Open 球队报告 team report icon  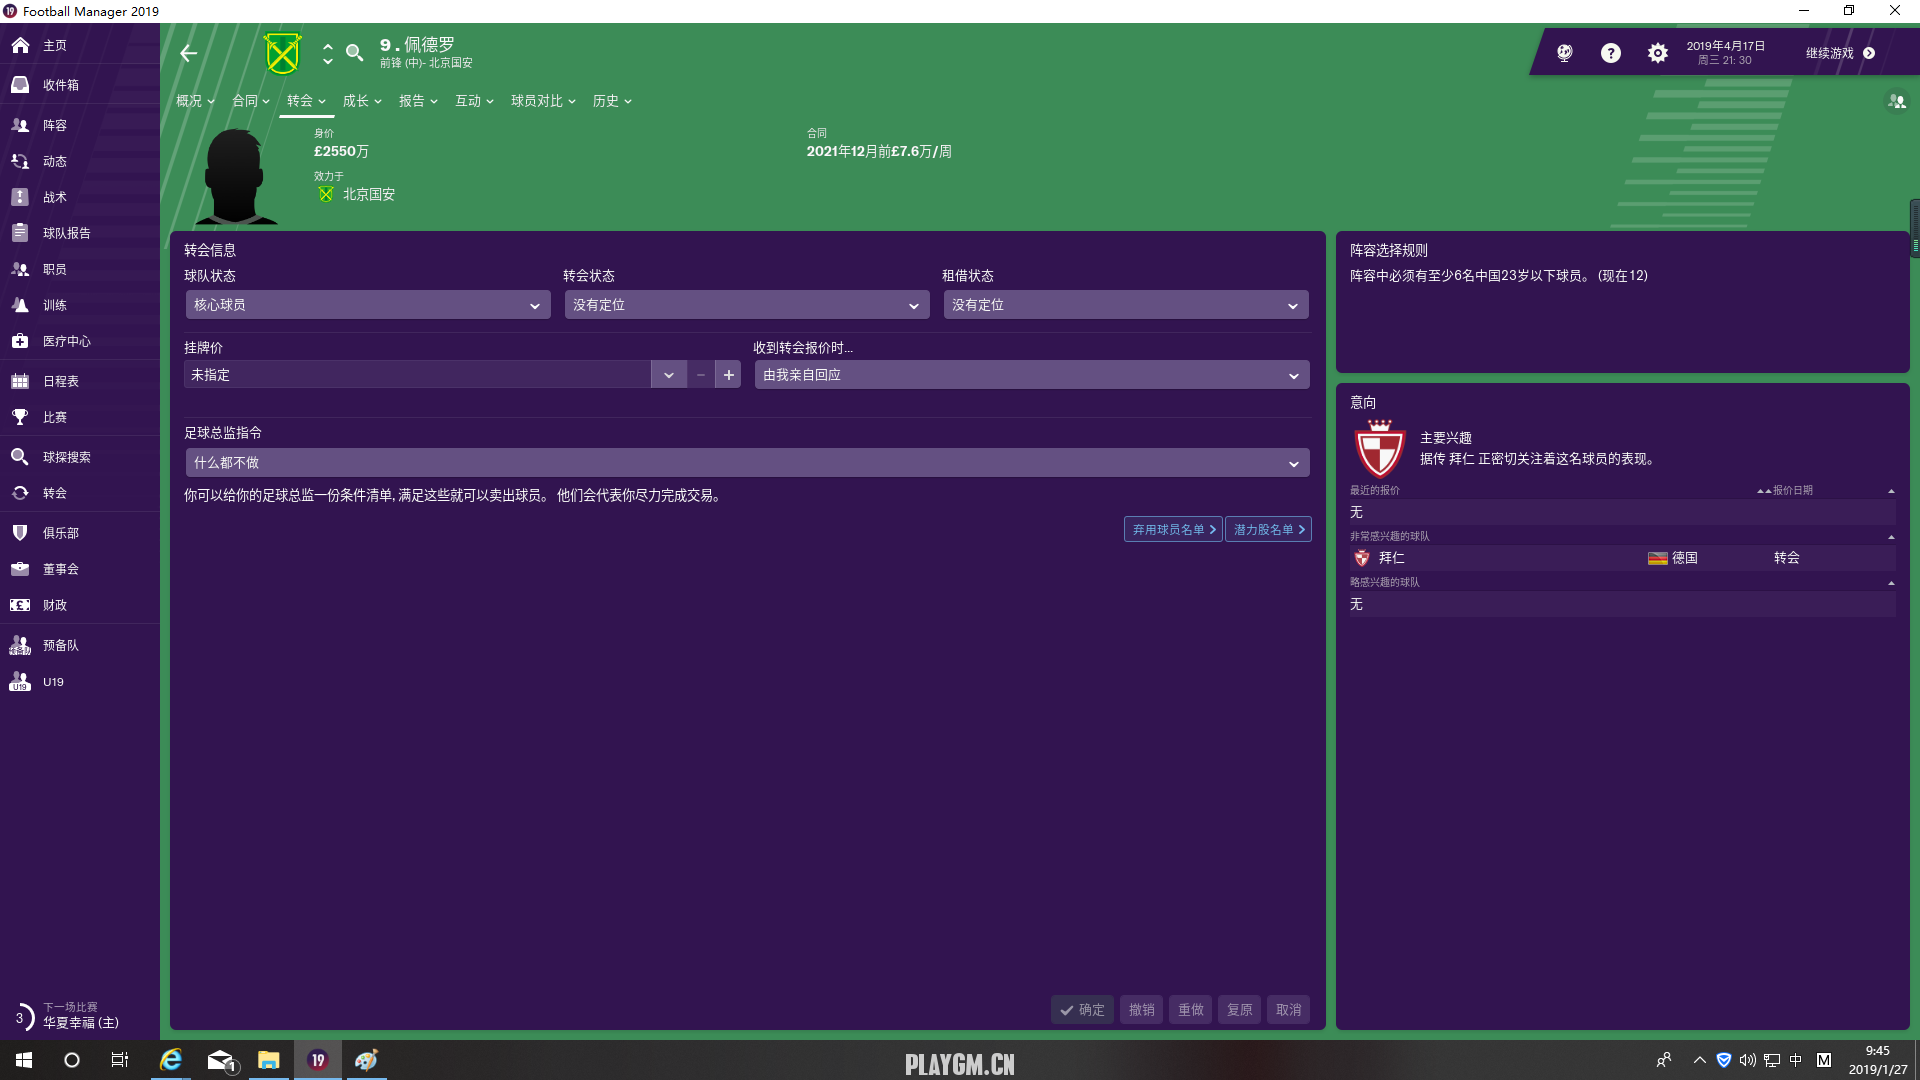(20, 233)
